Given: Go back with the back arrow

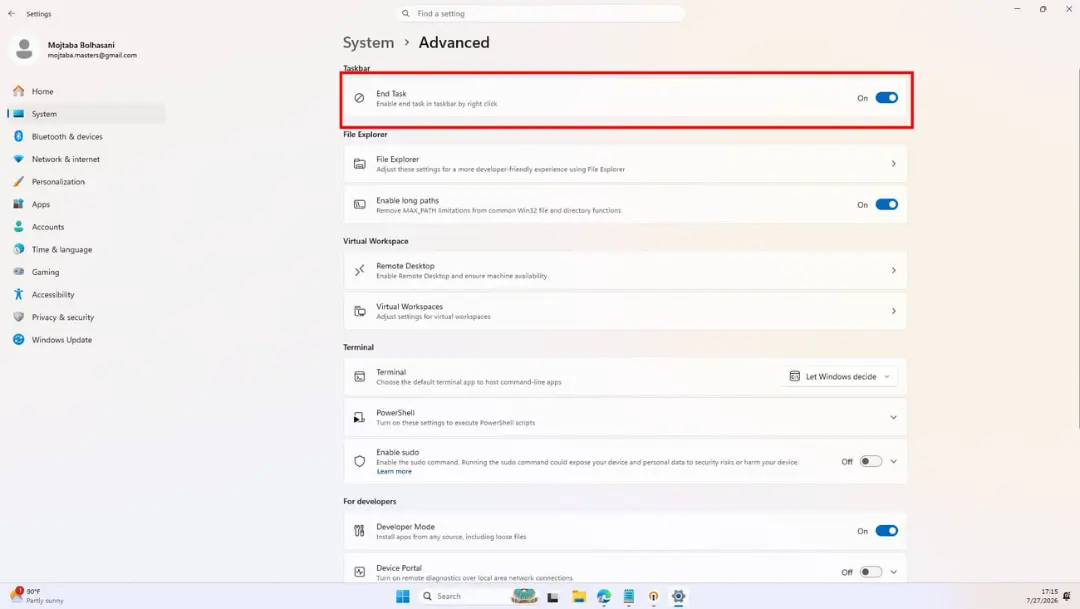Looking at the screenshot, I should (12, 13).
